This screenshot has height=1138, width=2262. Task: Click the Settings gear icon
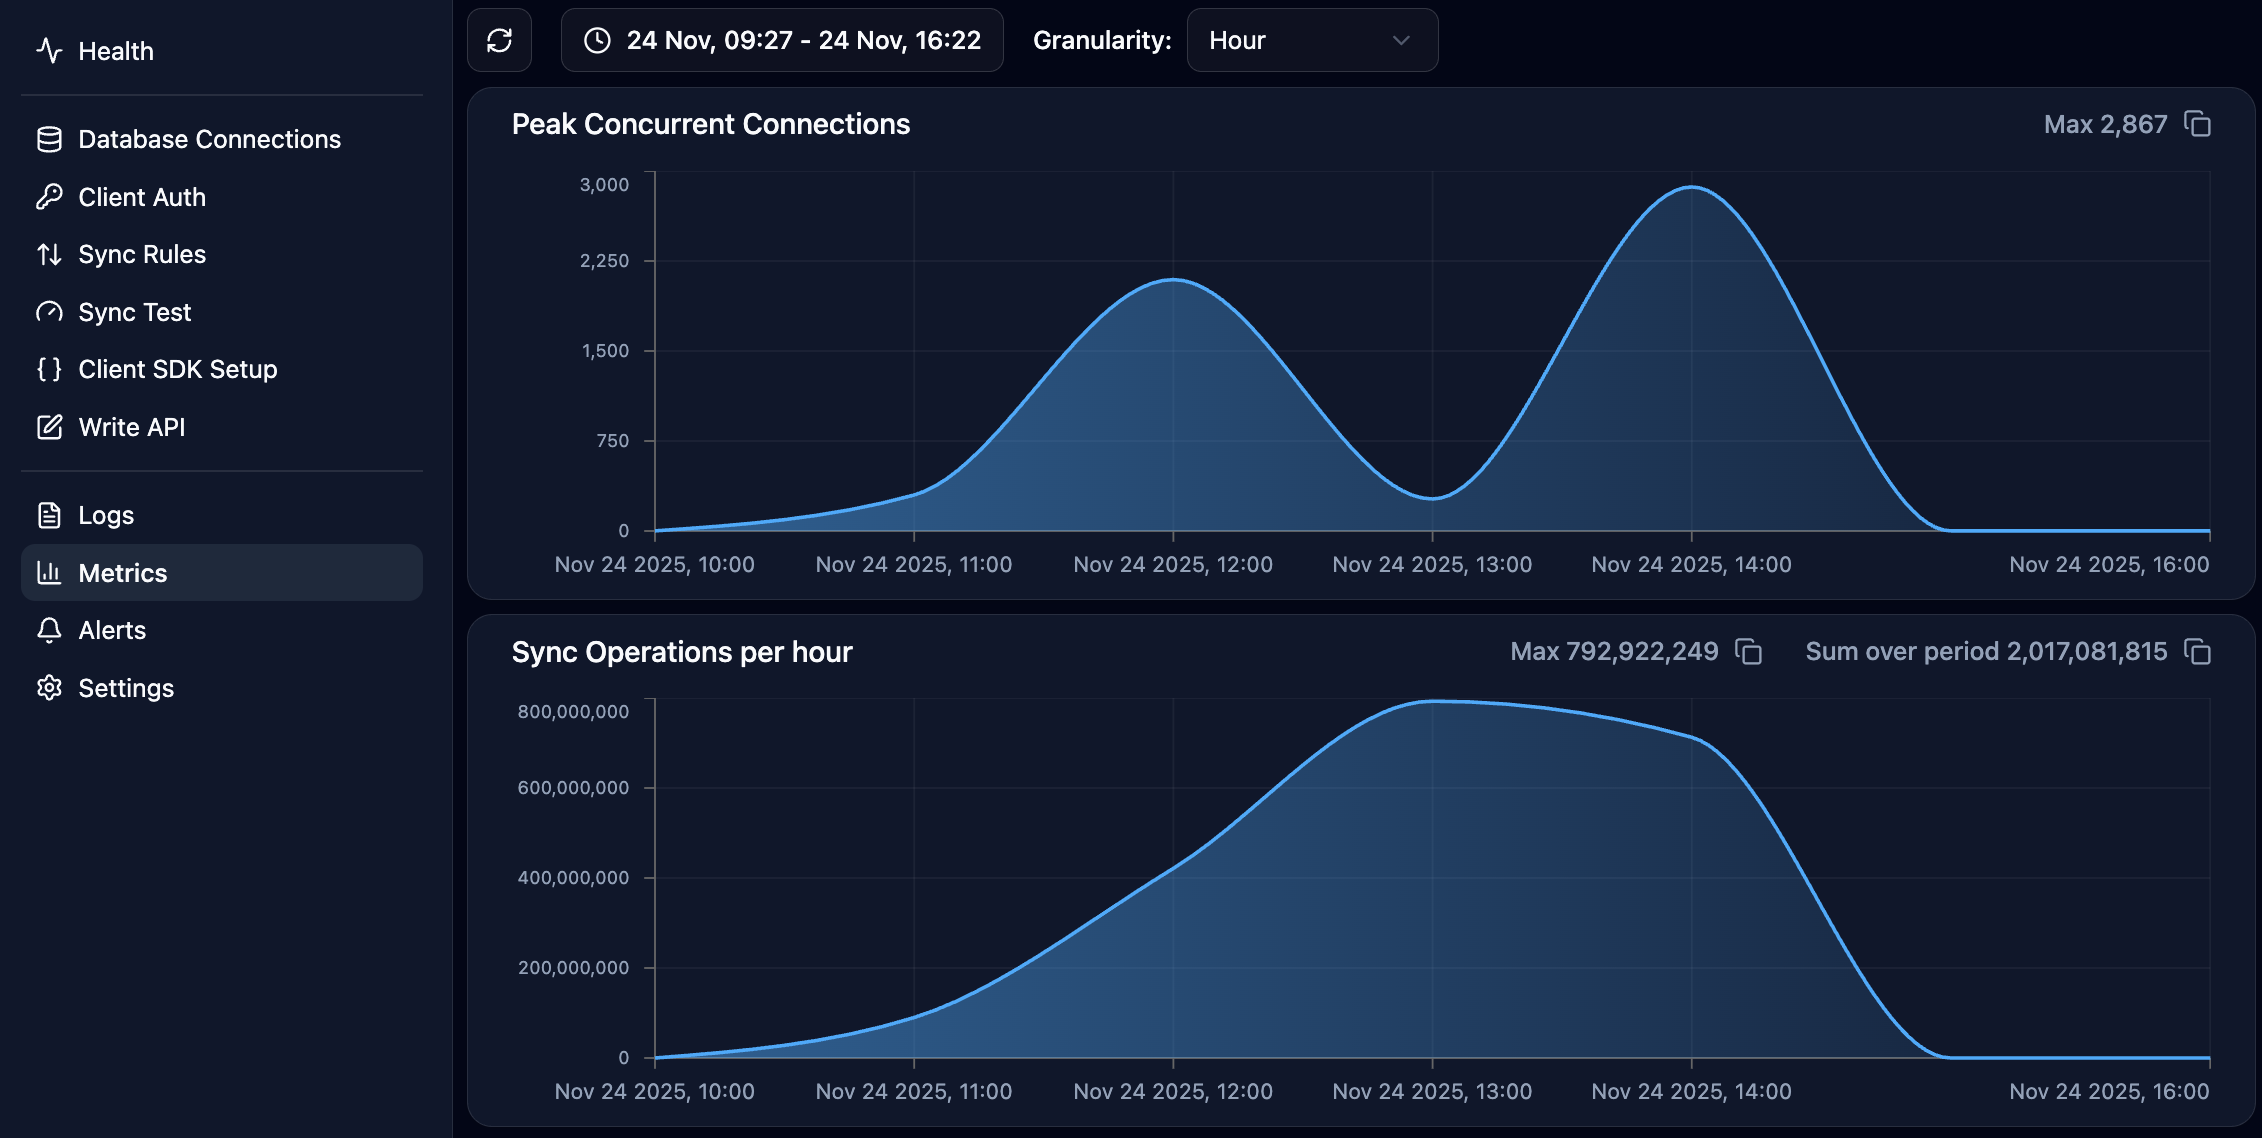pyautogui.click(x=49, y=688)
